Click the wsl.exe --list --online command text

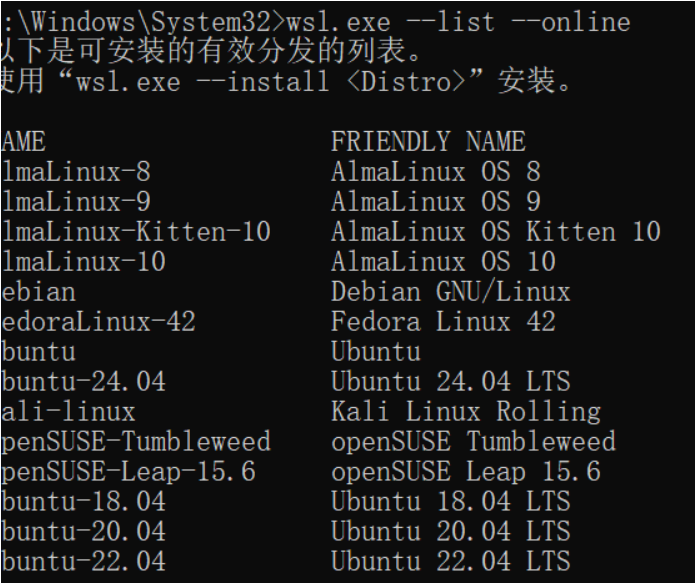tap(458, 21)
